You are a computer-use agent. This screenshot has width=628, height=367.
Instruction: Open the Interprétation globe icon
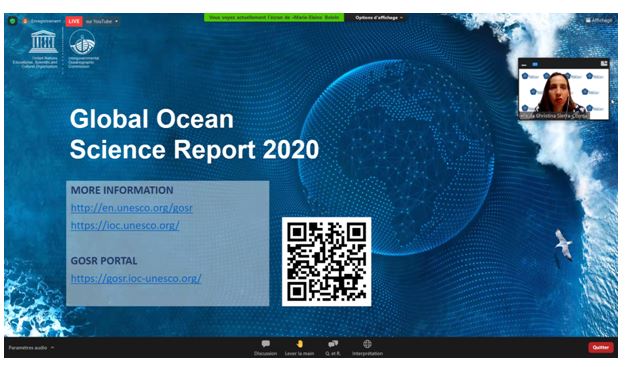[367, 347]
